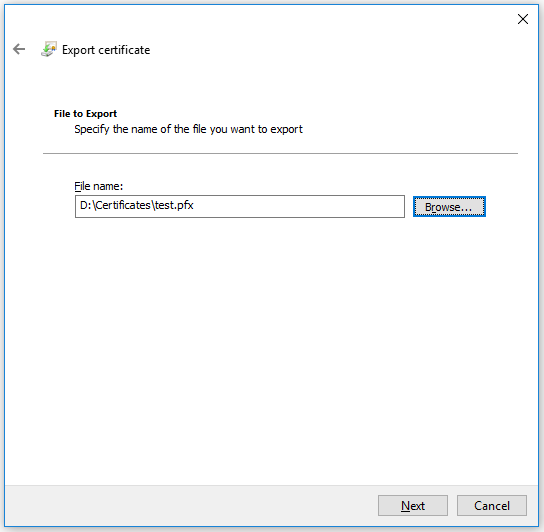Viewport: 544px width, 532px height.
Task: Place cursor on test.pfx in the path
Action: point(174,205)
